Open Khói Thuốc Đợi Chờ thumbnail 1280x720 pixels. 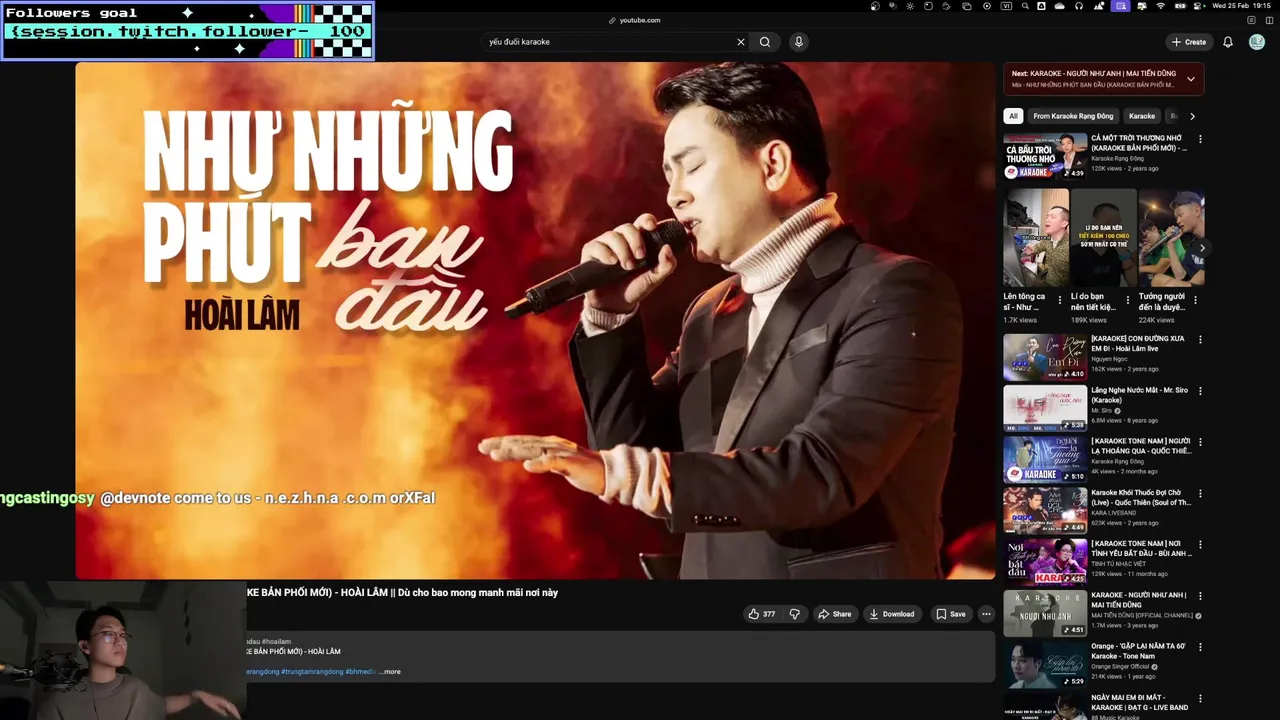pyautogui.click(x=1045, y=511)
